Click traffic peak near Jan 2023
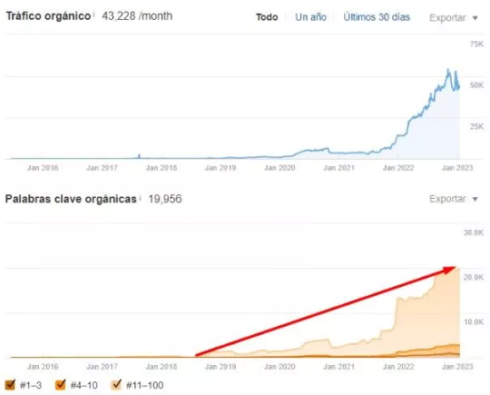The image size is (490, 395). 448,70
